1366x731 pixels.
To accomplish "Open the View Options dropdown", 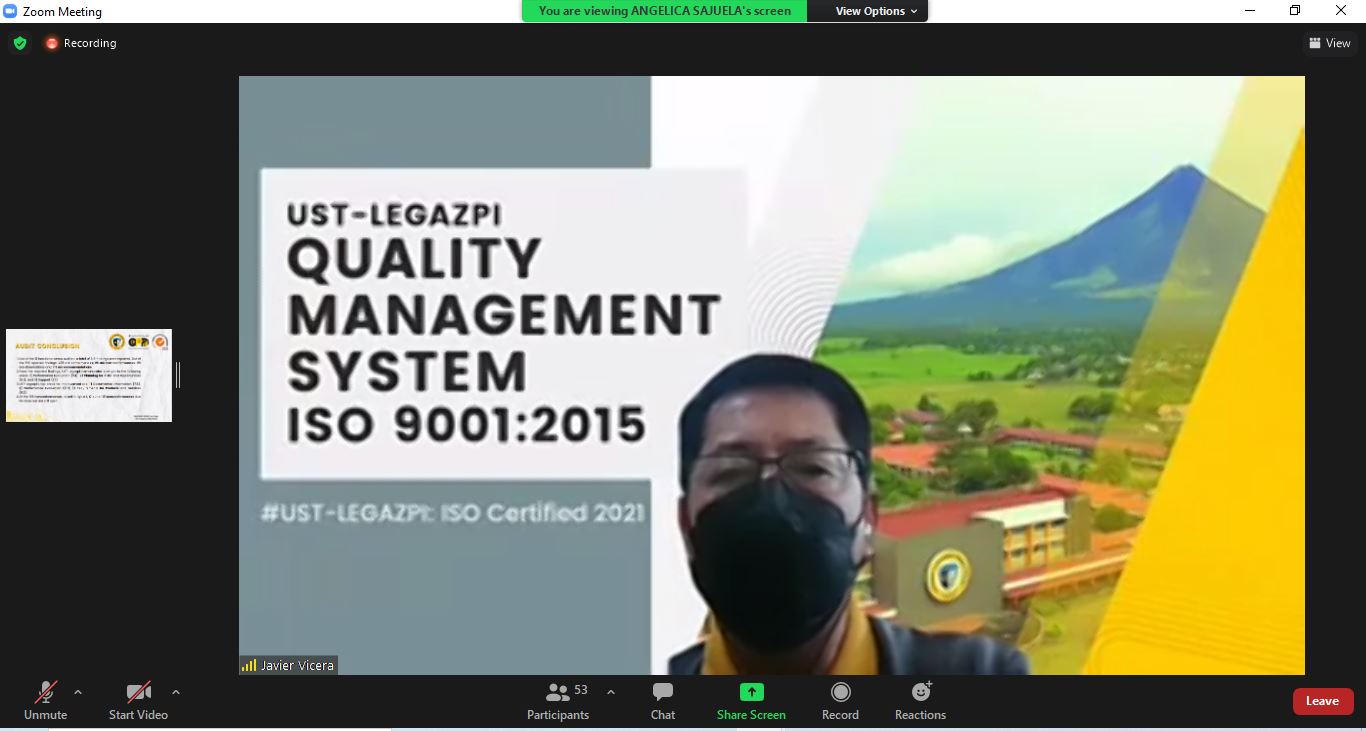I will pyautogui.click(x=876, y=11).
